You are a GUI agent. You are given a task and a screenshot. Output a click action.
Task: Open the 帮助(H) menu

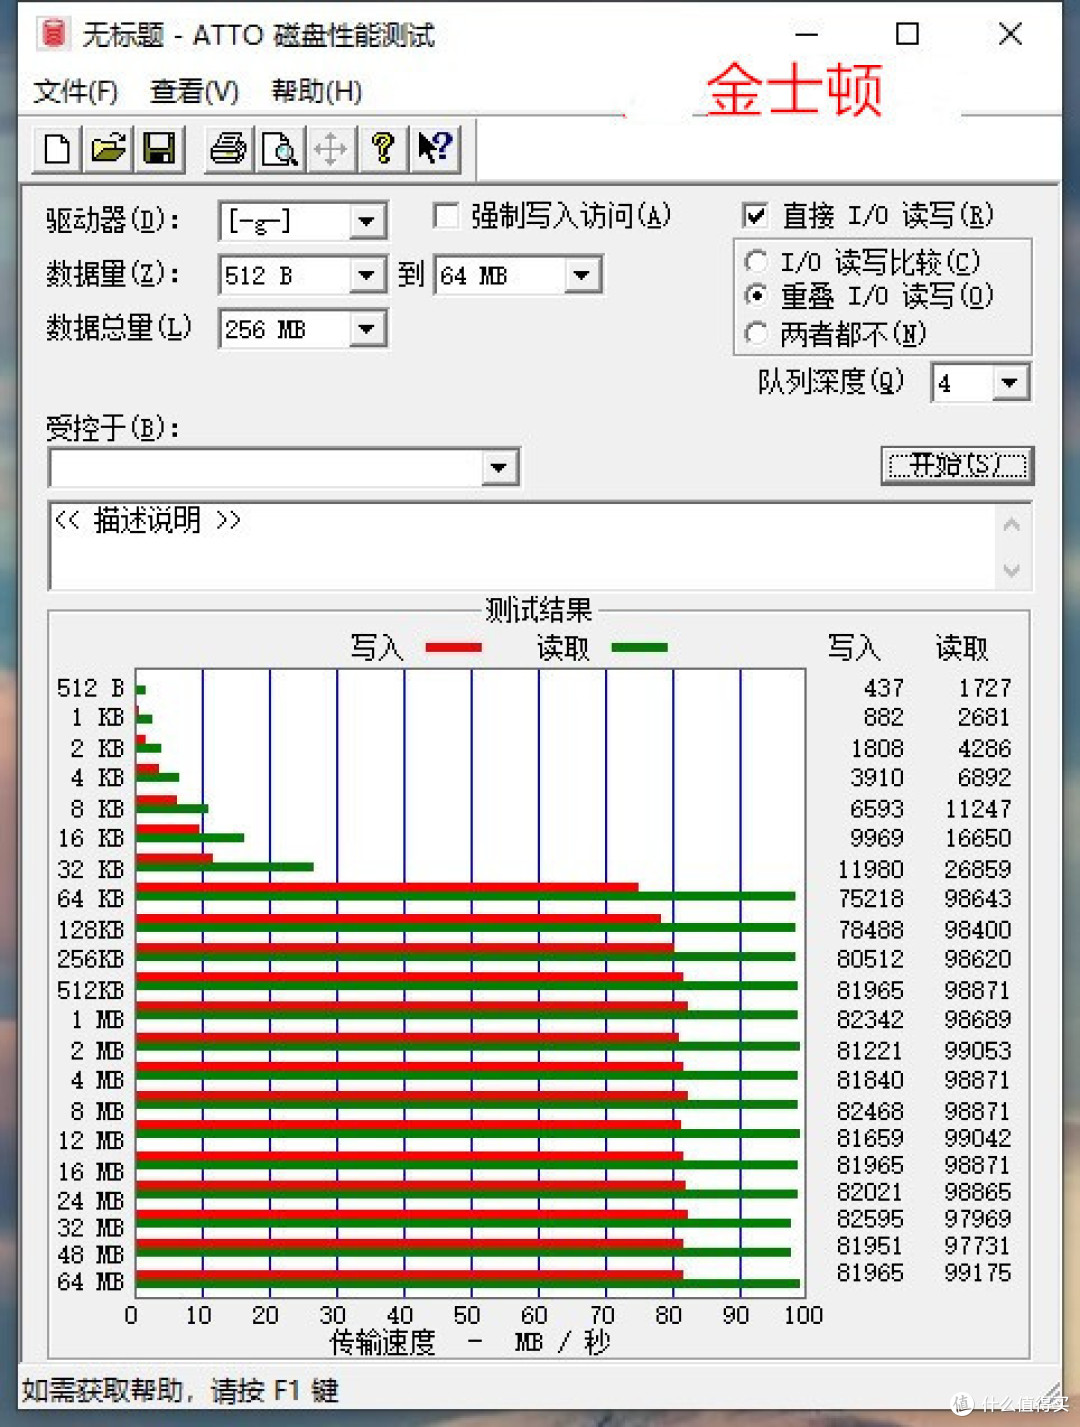click(317, 92)
